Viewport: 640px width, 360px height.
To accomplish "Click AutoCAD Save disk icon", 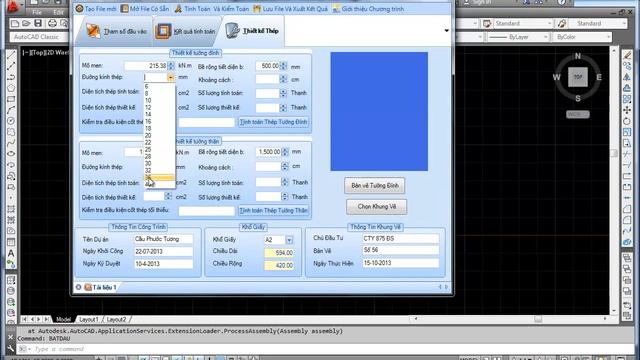I will click(38, 23).
